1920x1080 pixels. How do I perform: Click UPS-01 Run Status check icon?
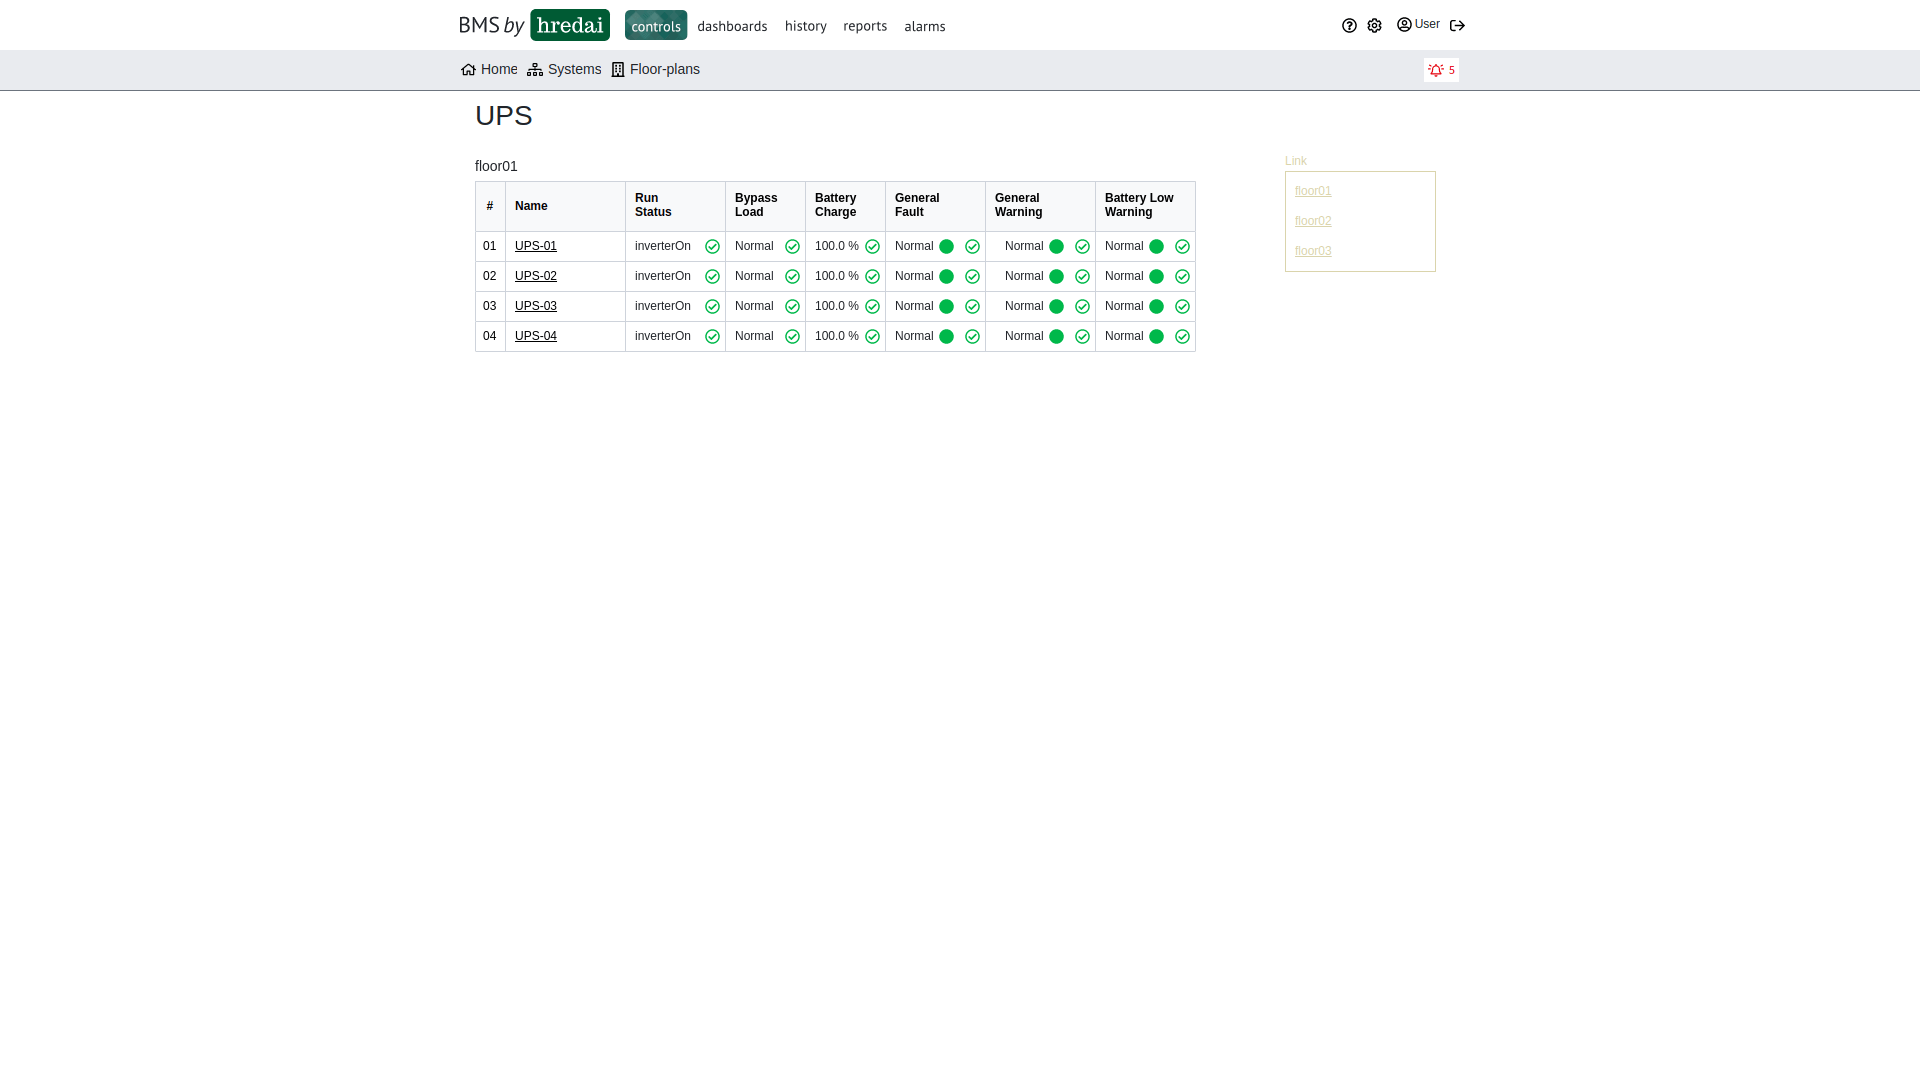(712, 247)
